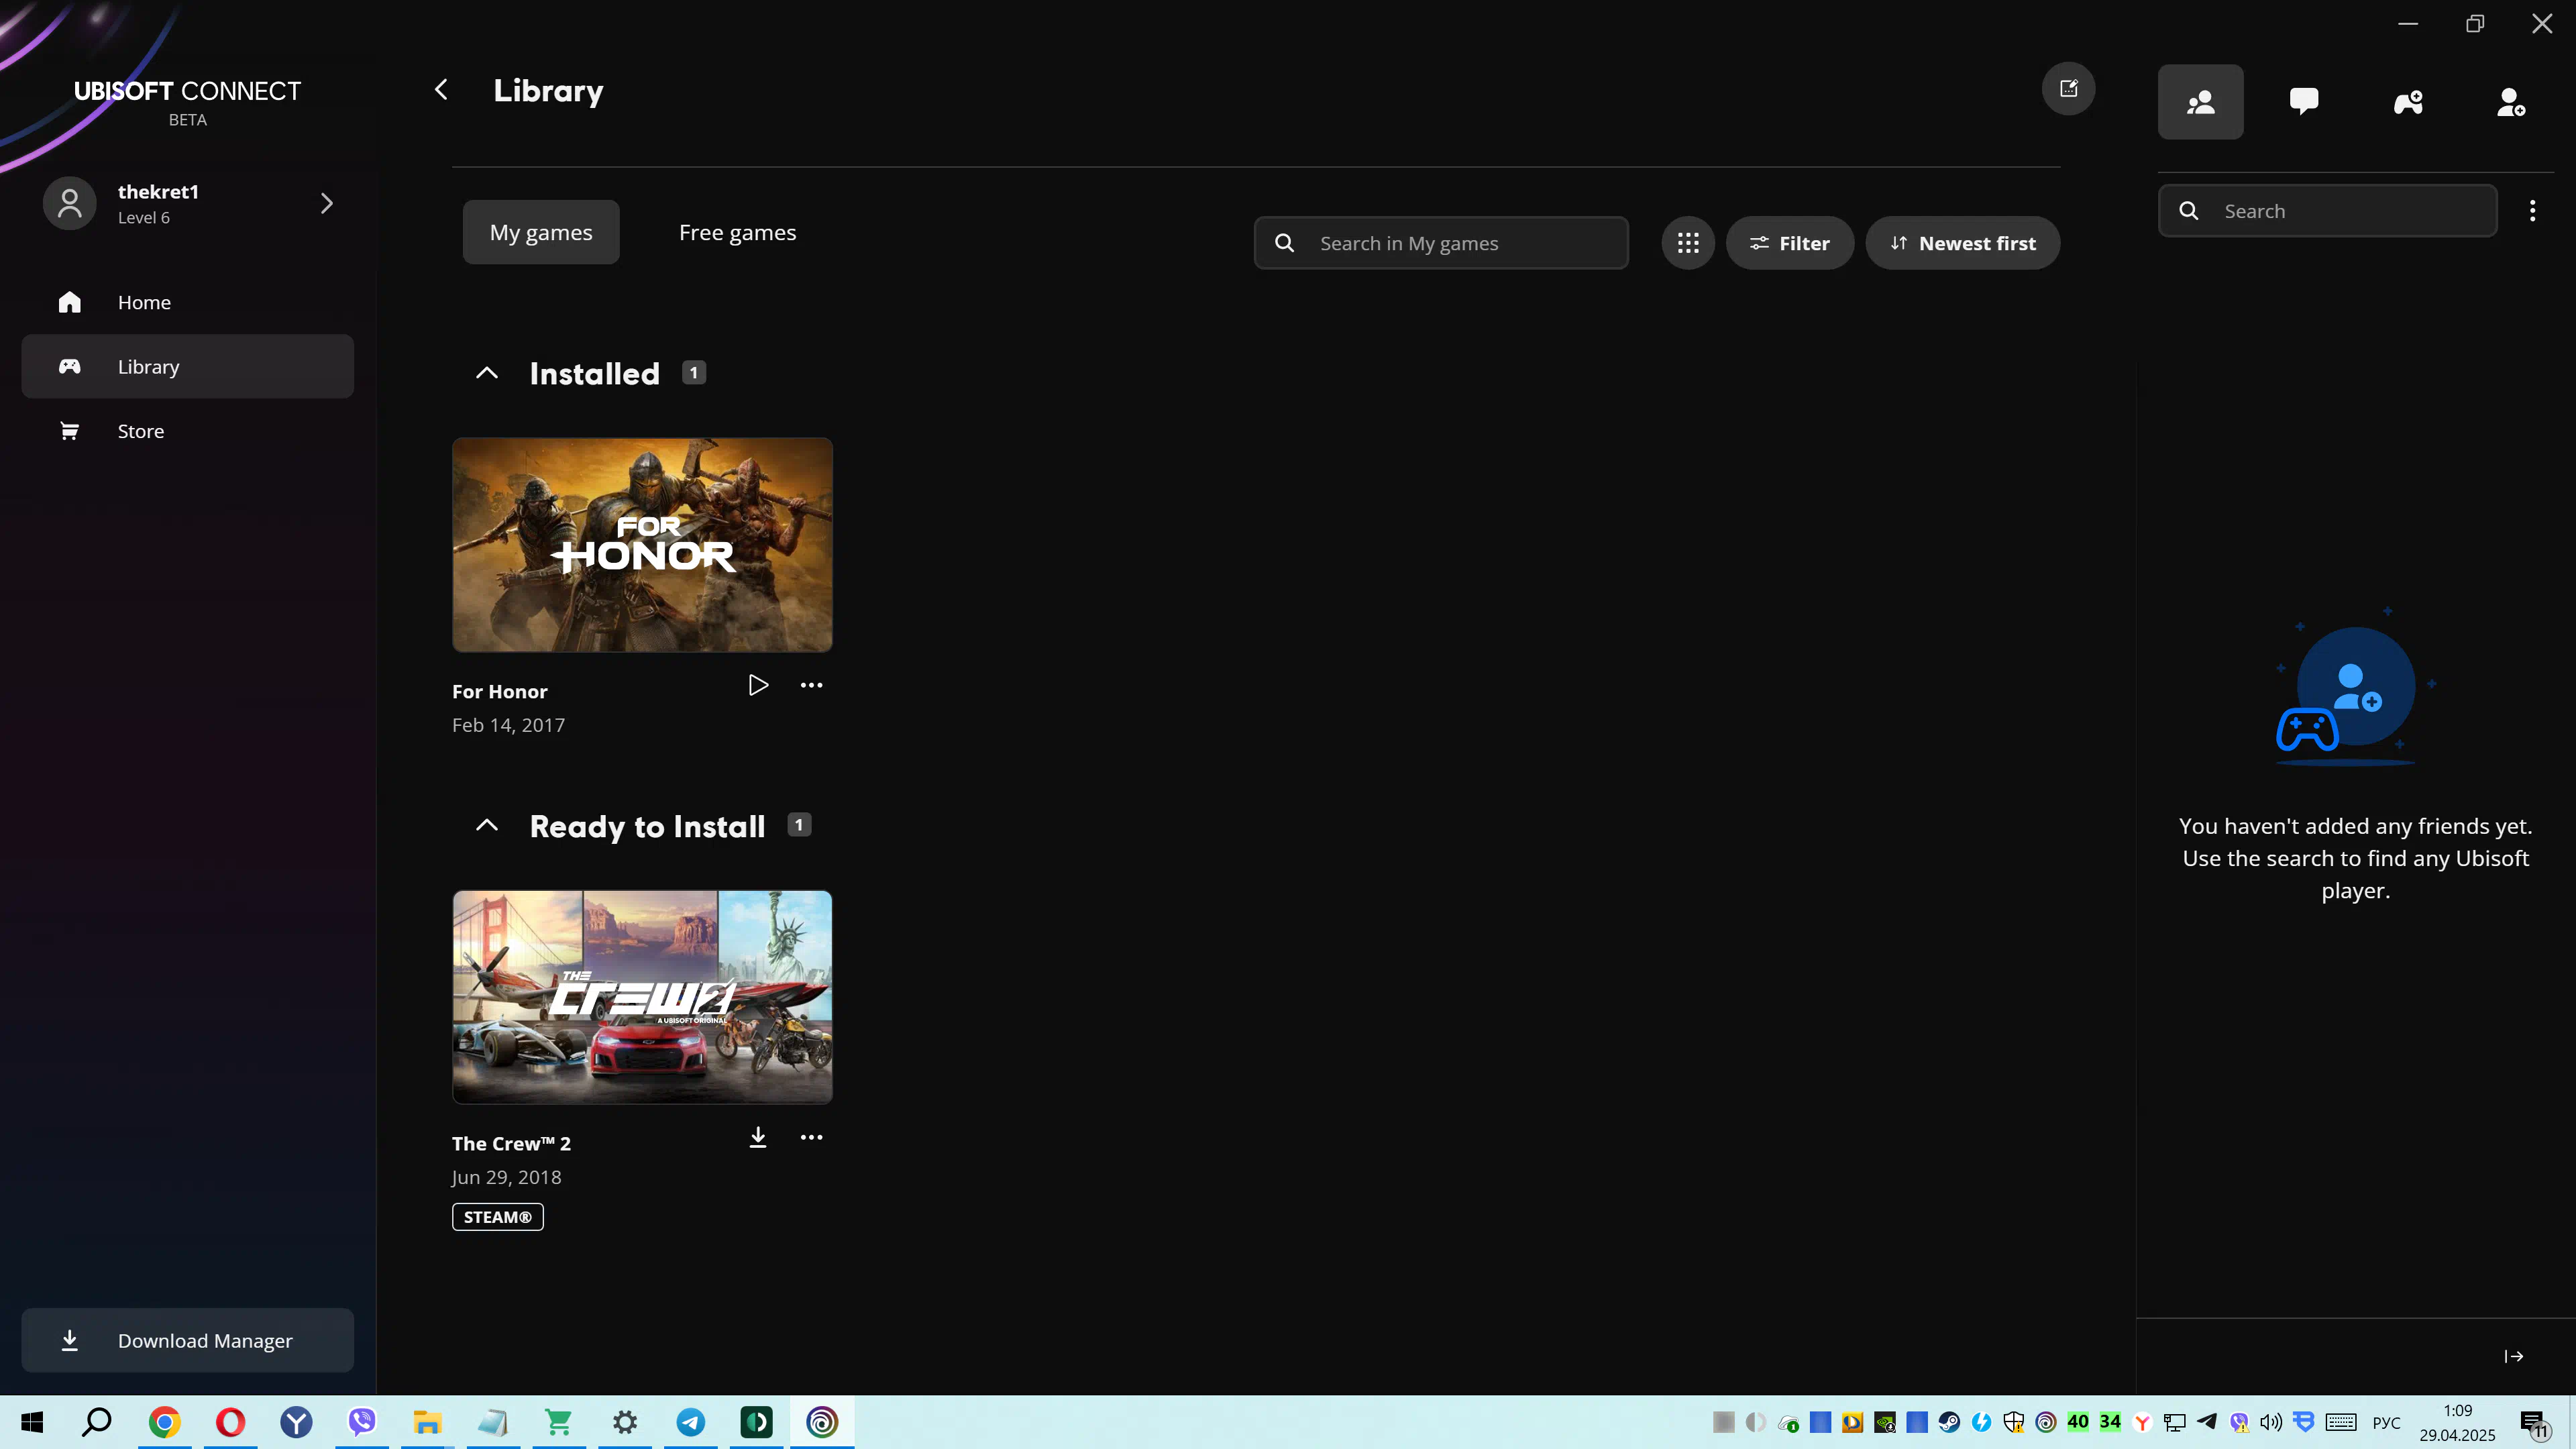Image resolution: width=2576 pixels, height=1449 pixels.
Task: Click Ubisoft Connect taskbar icon
Action: point(822,1422)
